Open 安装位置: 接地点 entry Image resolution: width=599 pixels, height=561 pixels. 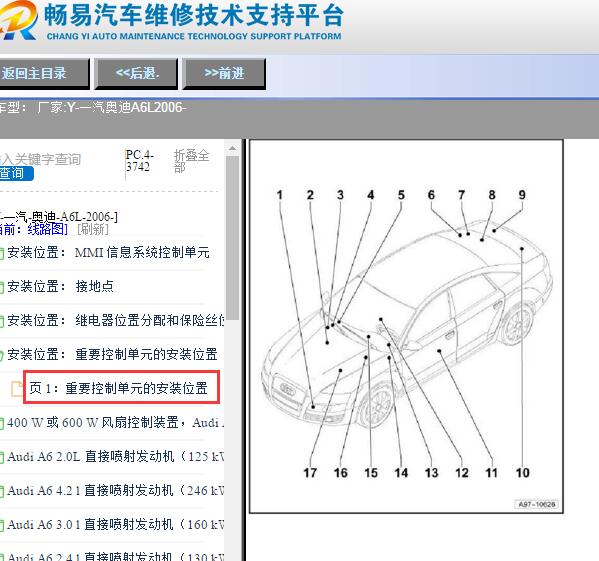tap(60, 286)
